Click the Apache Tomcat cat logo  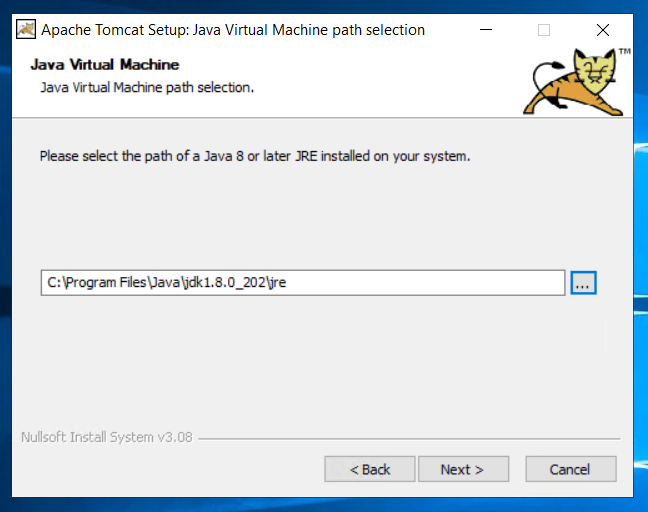point(573,82)
